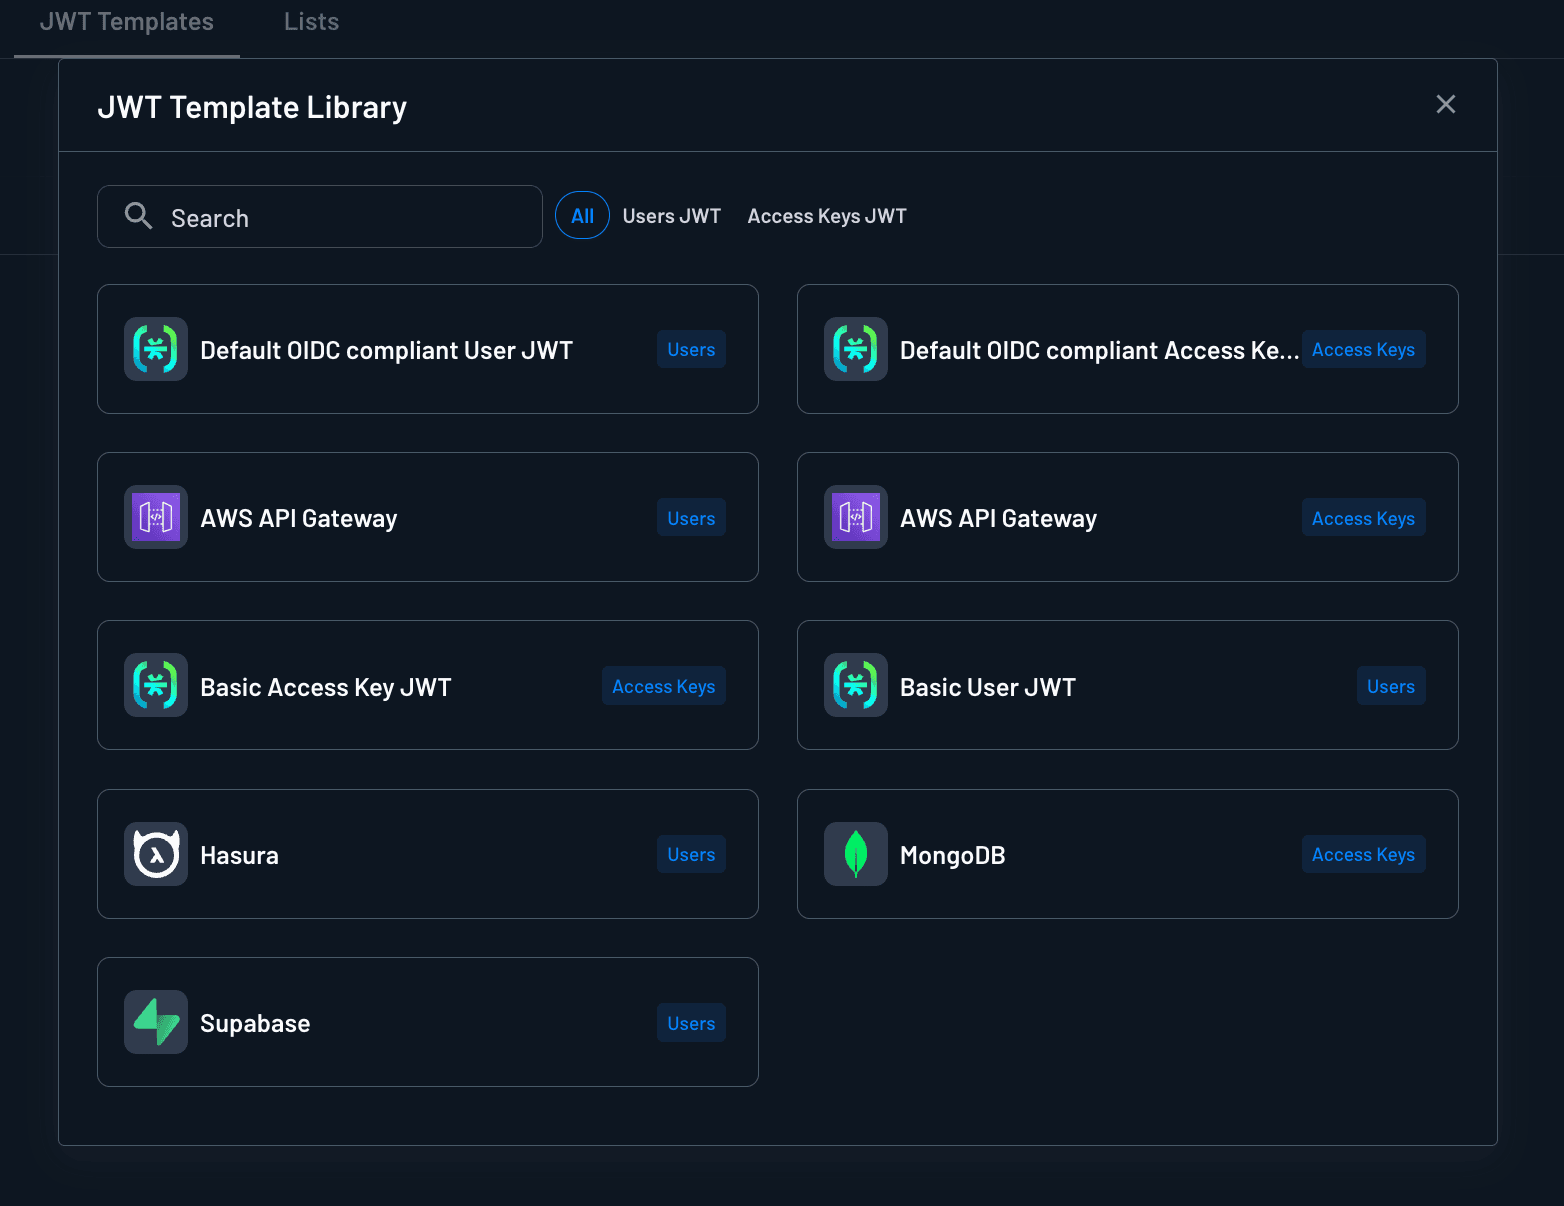Click Access Keys tag on Basic Access Key JWT

point(664,686)
